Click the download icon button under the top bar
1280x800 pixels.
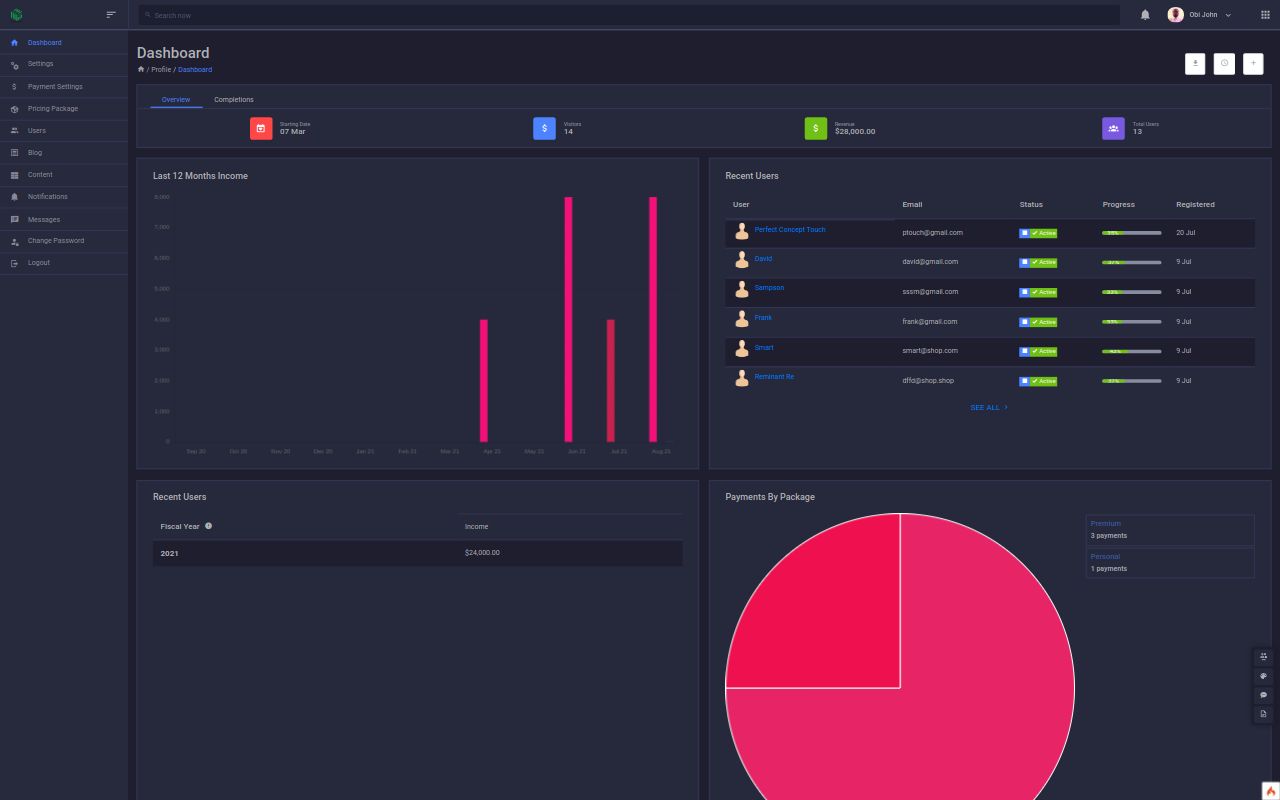coord(1195,64)
